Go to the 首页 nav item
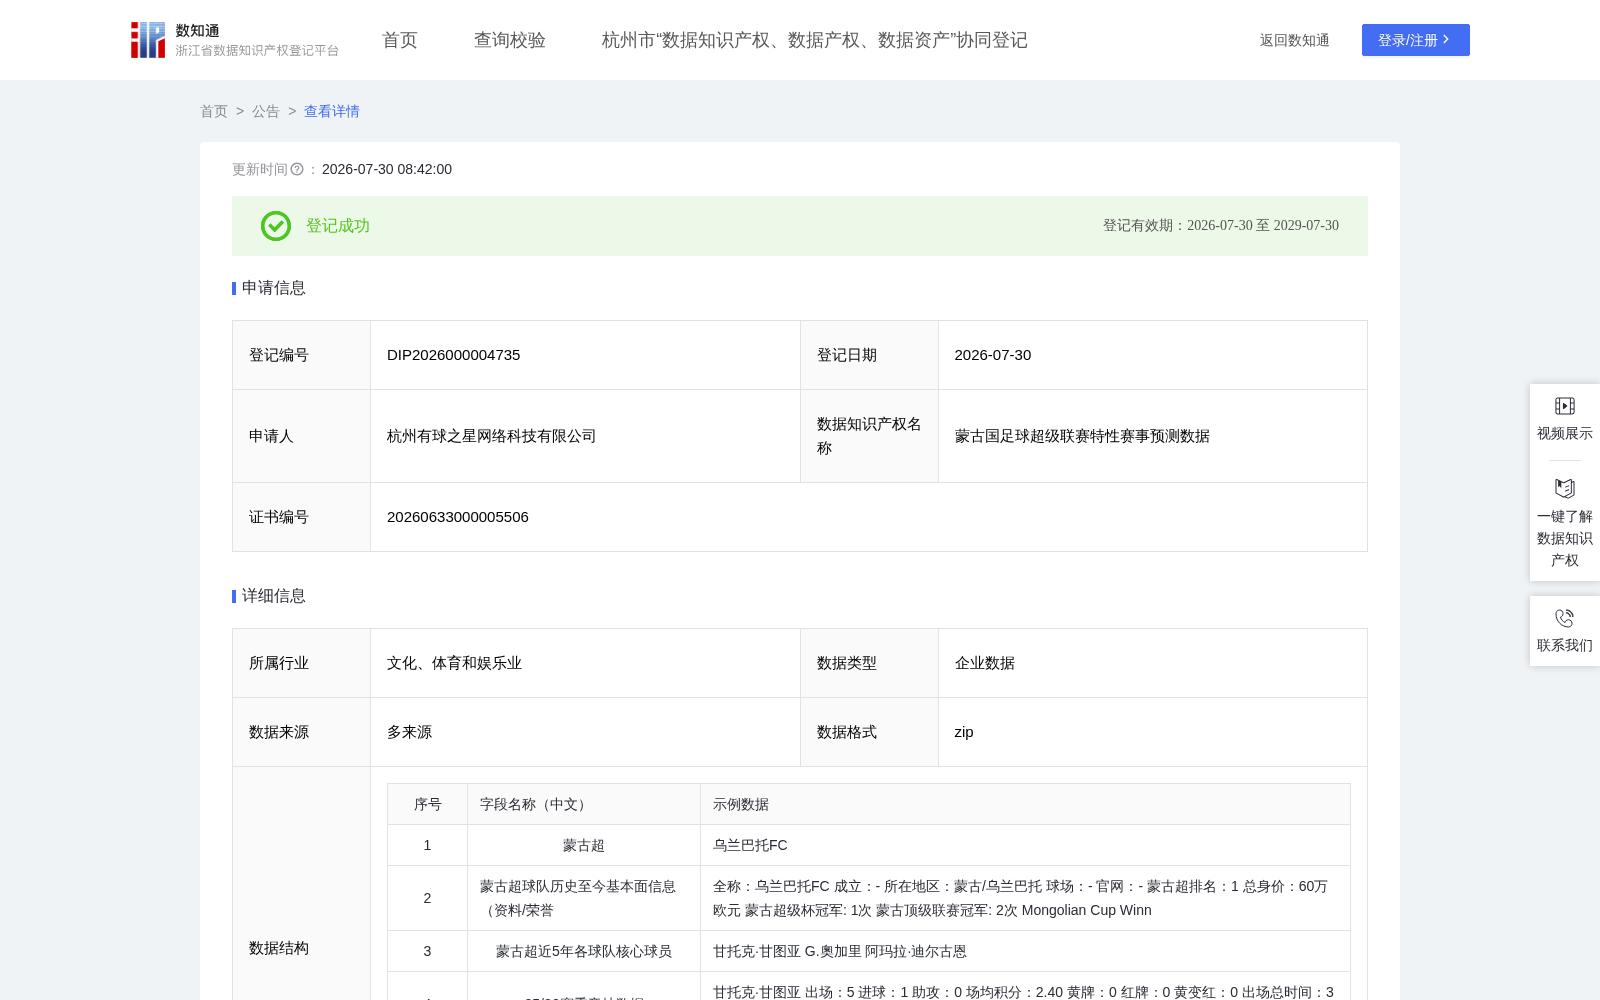This screenshot has height=1000, width=1600. (400, 40)
